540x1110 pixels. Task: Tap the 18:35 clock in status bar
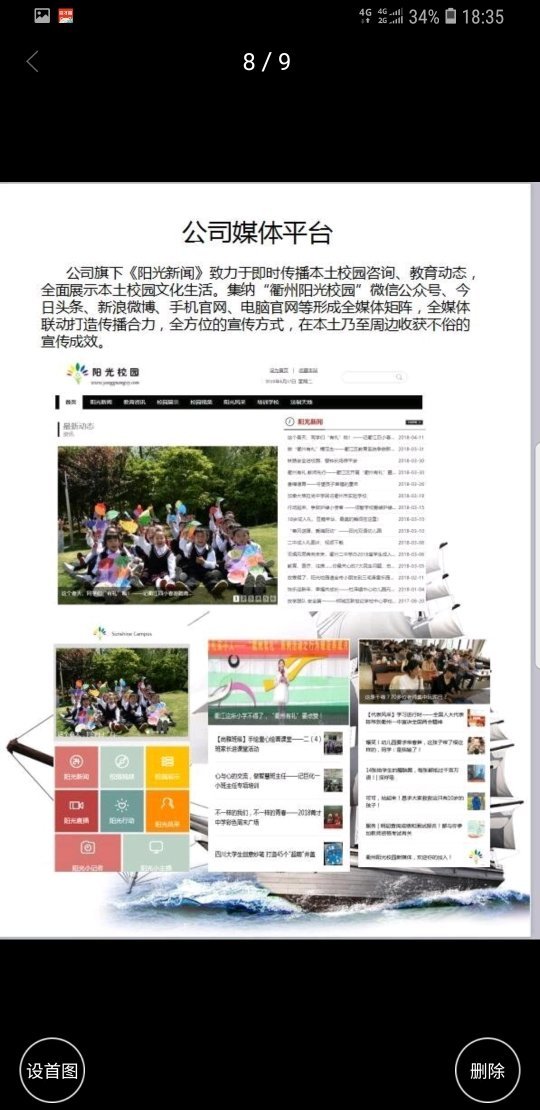(x=483, y=16)
